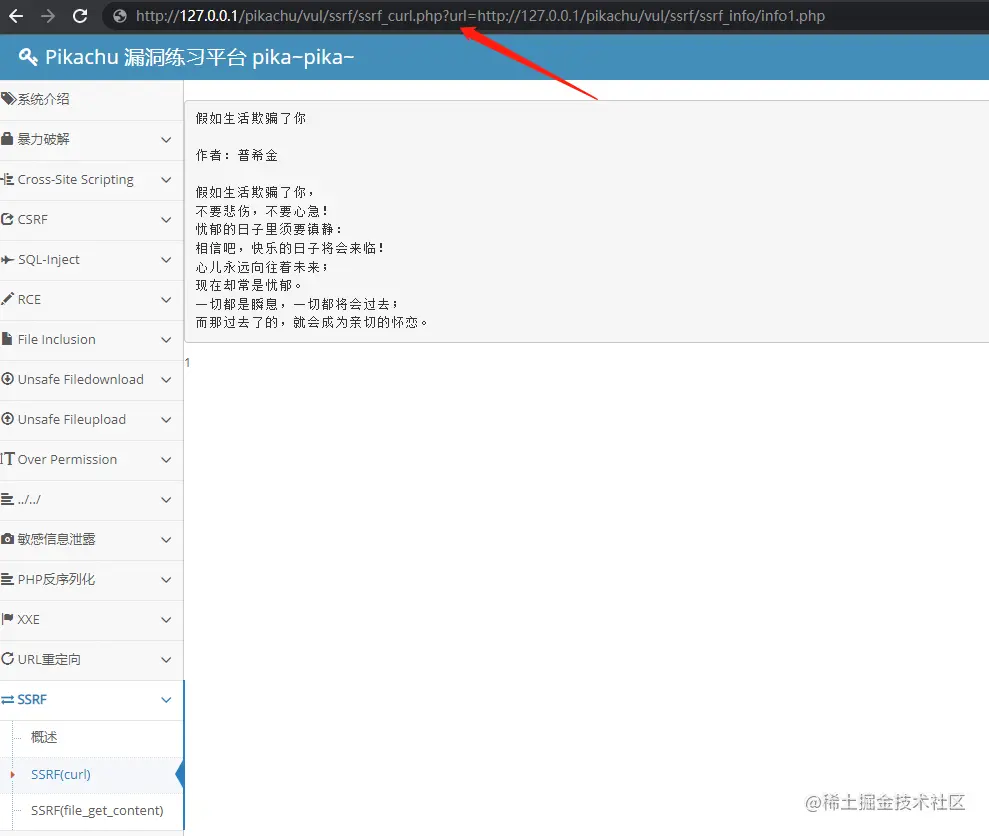Open the PHP反序列化 menu
Image resolution: width=989 pixels, height=836 pixels.
[57, 579]
